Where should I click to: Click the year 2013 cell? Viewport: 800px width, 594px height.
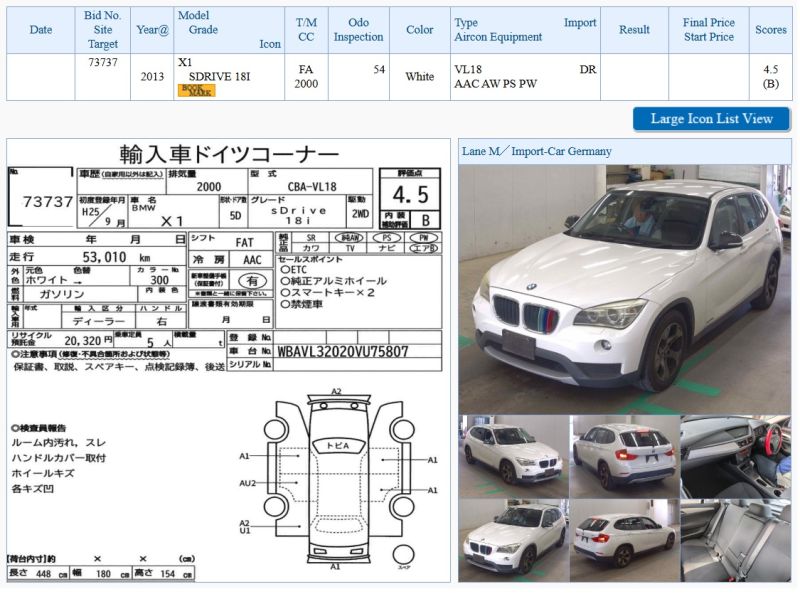click(152, 77)
